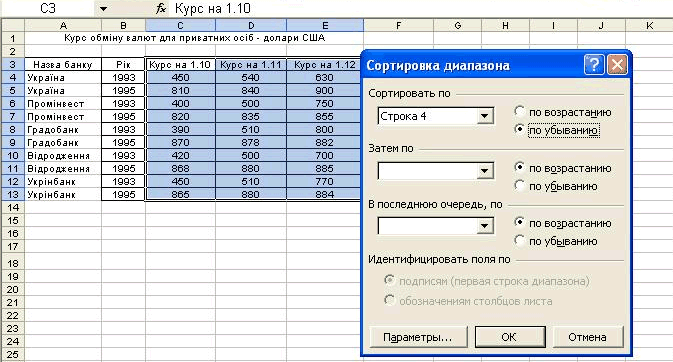The height and width of the screenshot is (362, 673).
Task: Cancel with the Отмена button
Action: pos(588,337)
